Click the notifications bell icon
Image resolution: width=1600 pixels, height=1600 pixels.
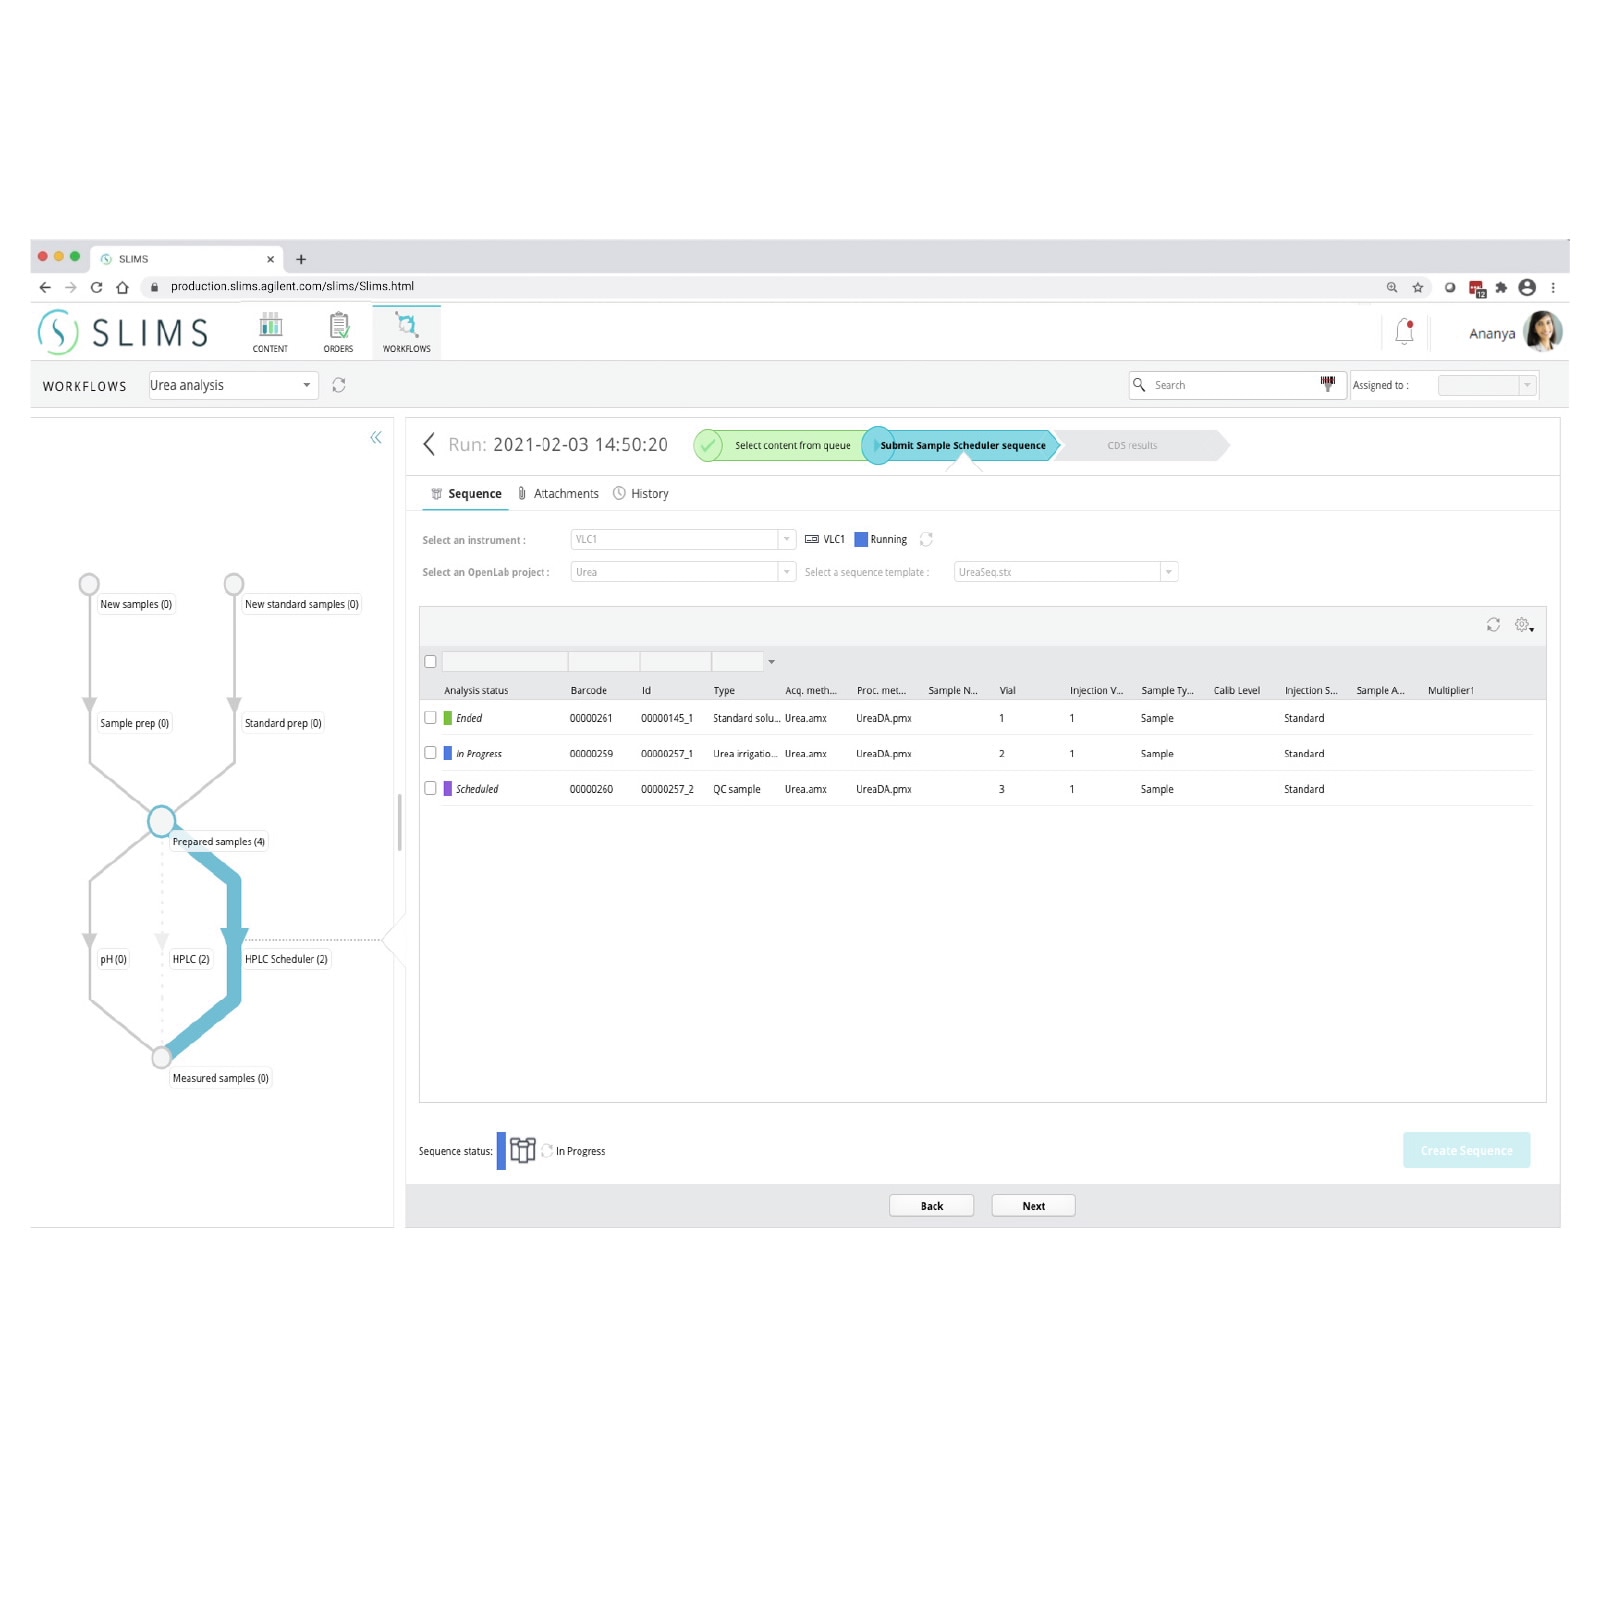click(x=1404, y=331)
